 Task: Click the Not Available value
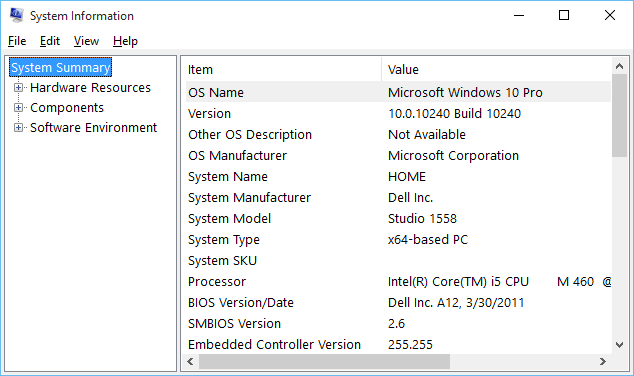pyautogui.click(x=427, y=135)
